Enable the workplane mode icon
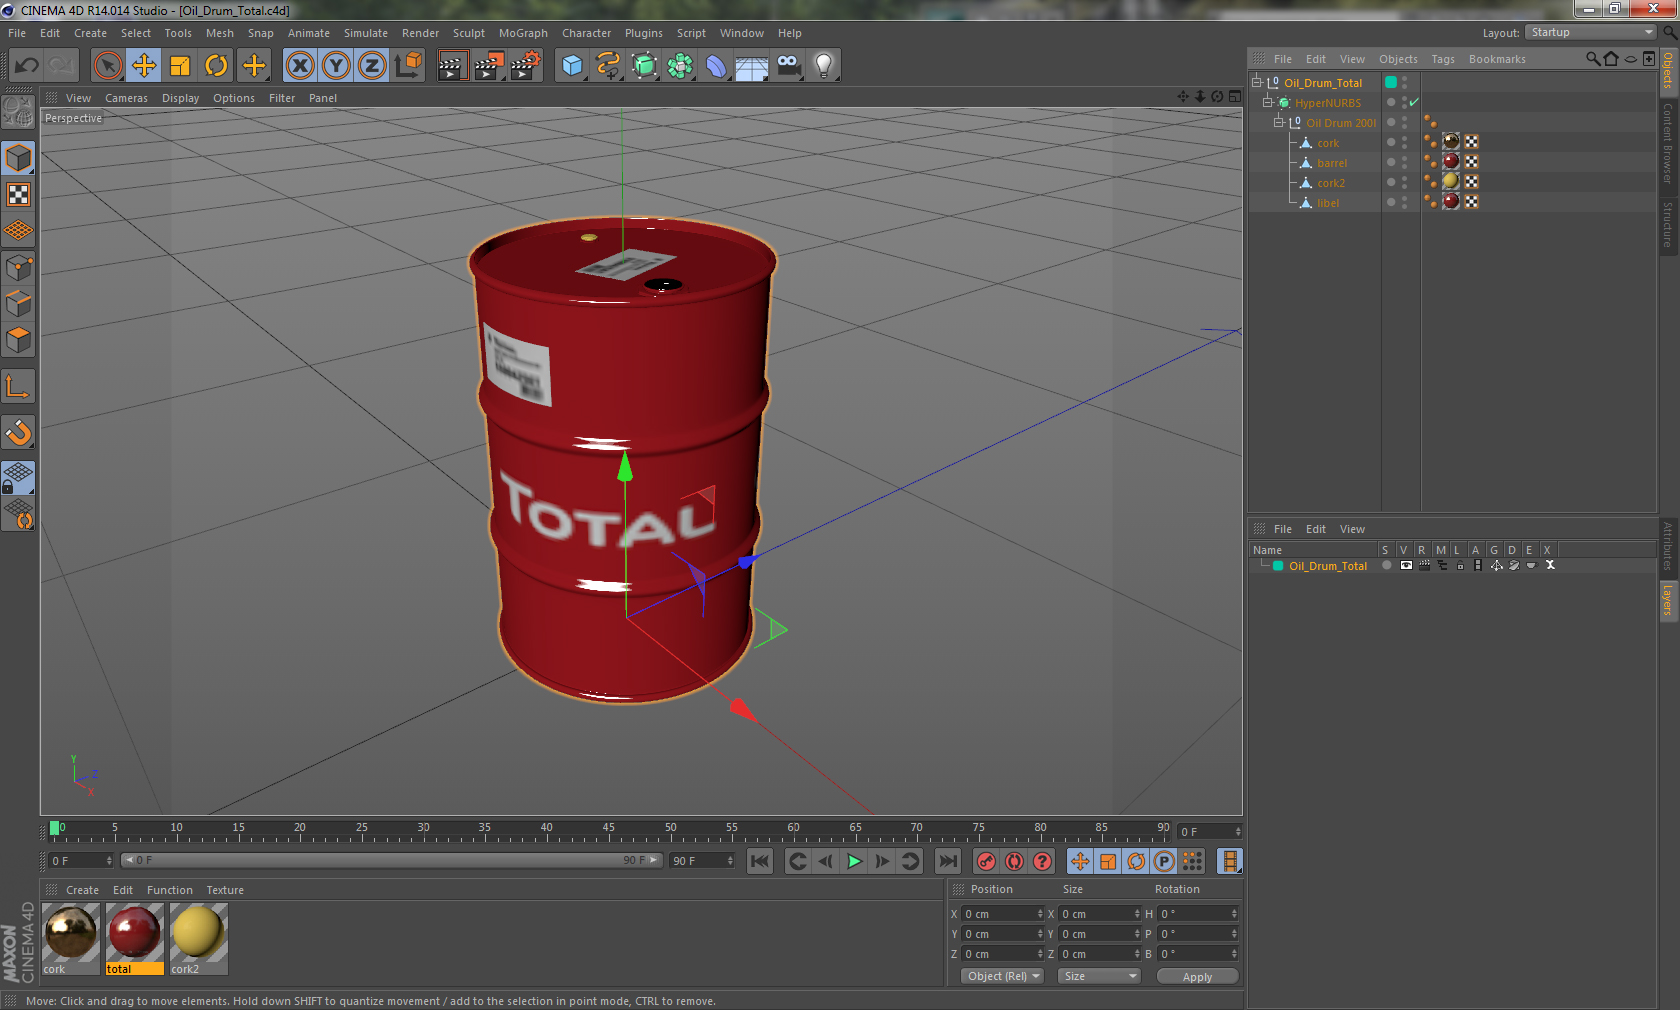The height and width of the screenshot is (1010, 1680). click(x=18, y=230)
